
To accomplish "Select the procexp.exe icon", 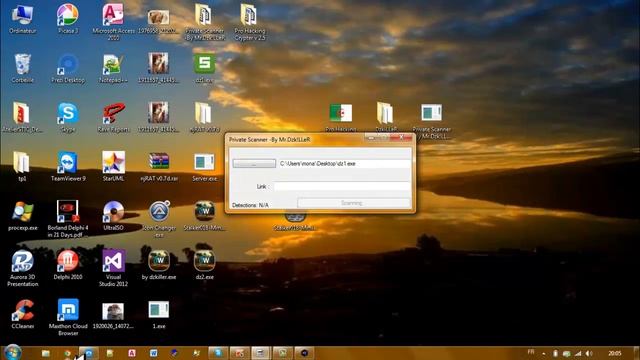I will click(22, 216).
